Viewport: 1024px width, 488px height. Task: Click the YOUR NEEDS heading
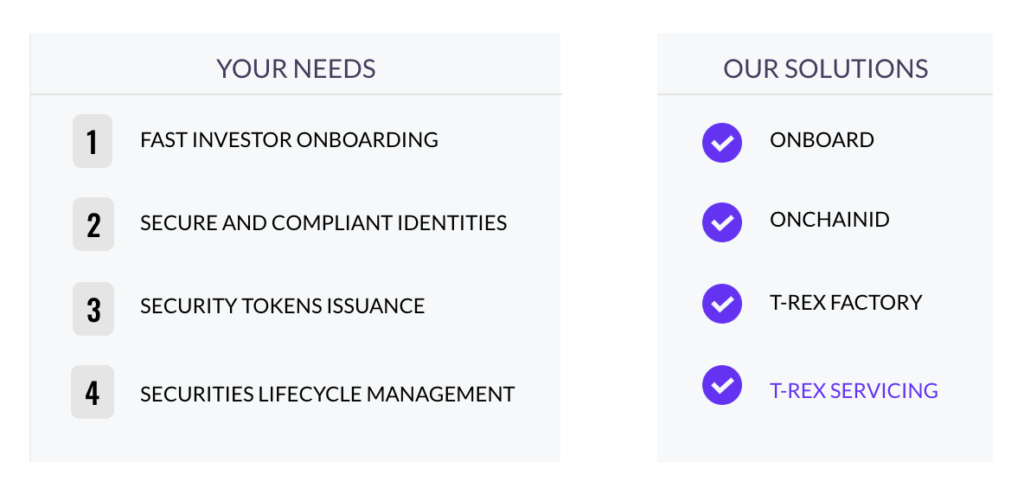(x=296, y=69)
